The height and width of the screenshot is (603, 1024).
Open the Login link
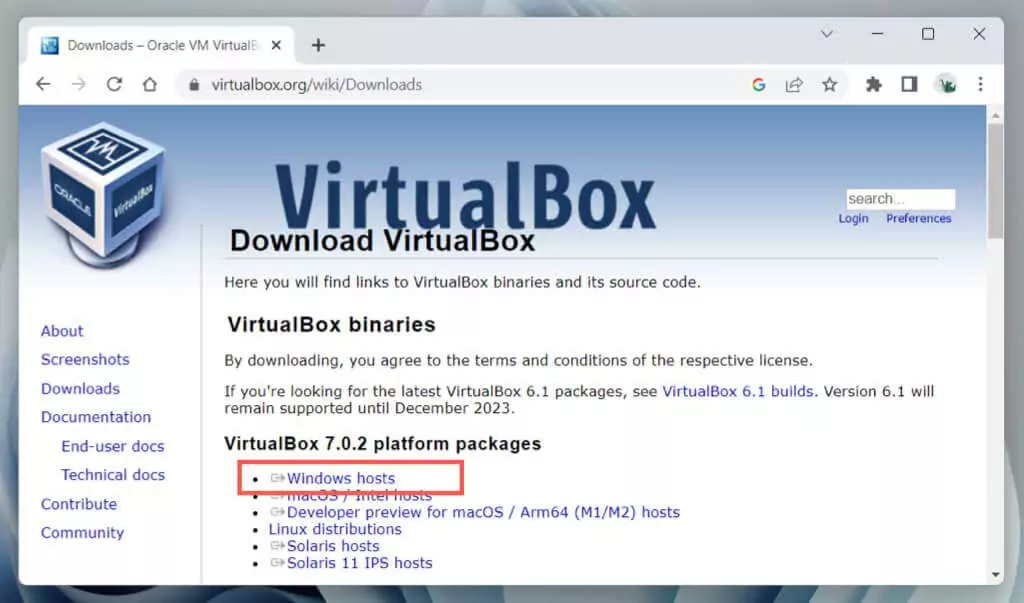854,218
